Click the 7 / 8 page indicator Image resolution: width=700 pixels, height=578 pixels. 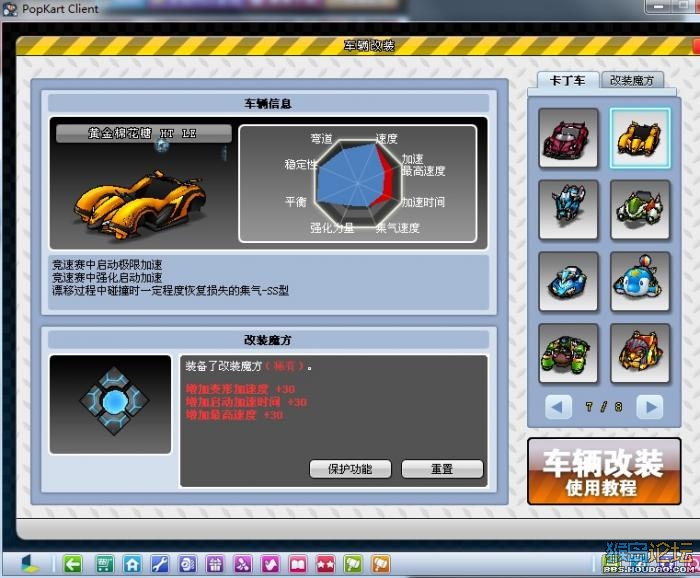(x=604, y=407)
